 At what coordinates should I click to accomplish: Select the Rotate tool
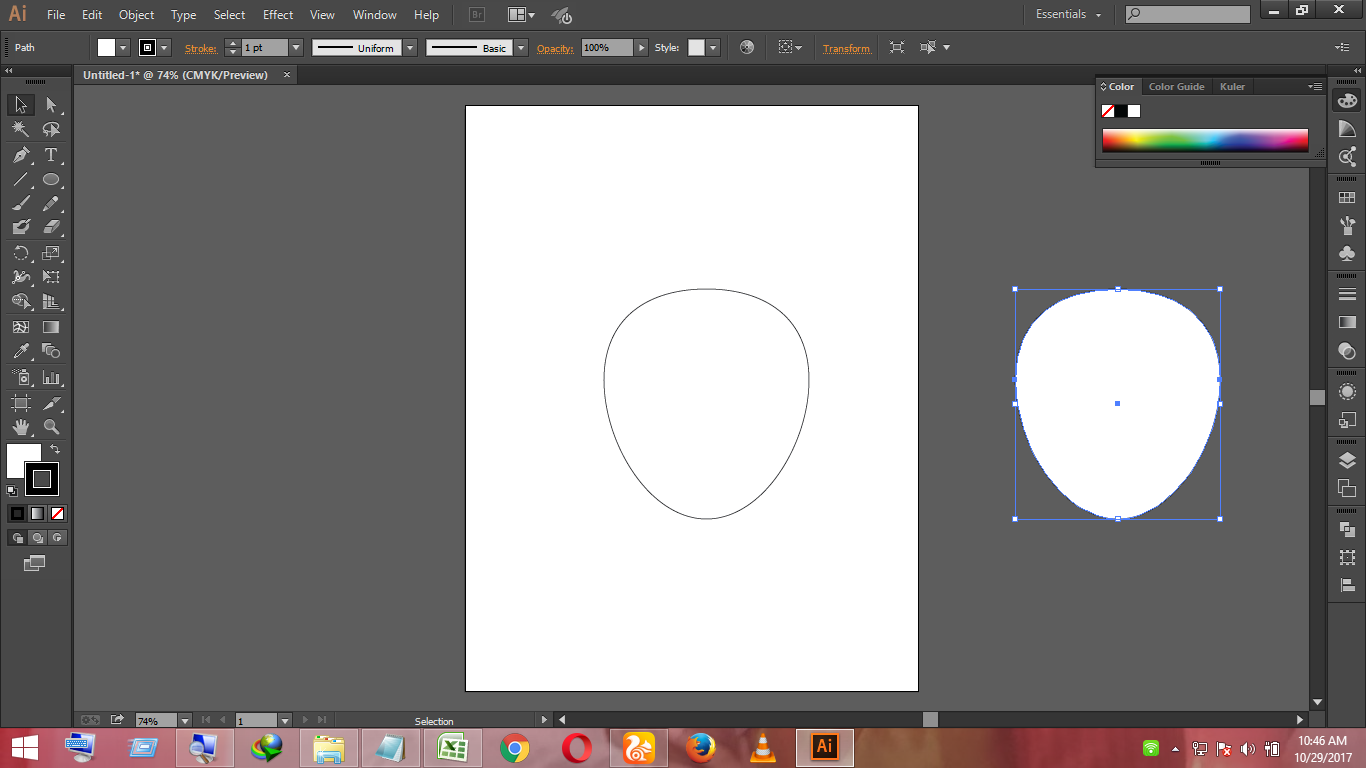pyautogui.click(x=20, y=253)
